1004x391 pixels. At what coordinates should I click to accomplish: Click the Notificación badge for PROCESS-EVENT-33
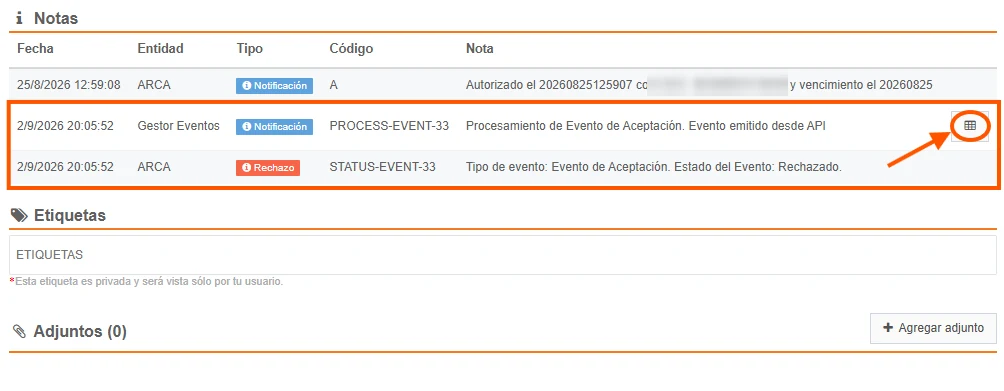click(x=274, y=127)
